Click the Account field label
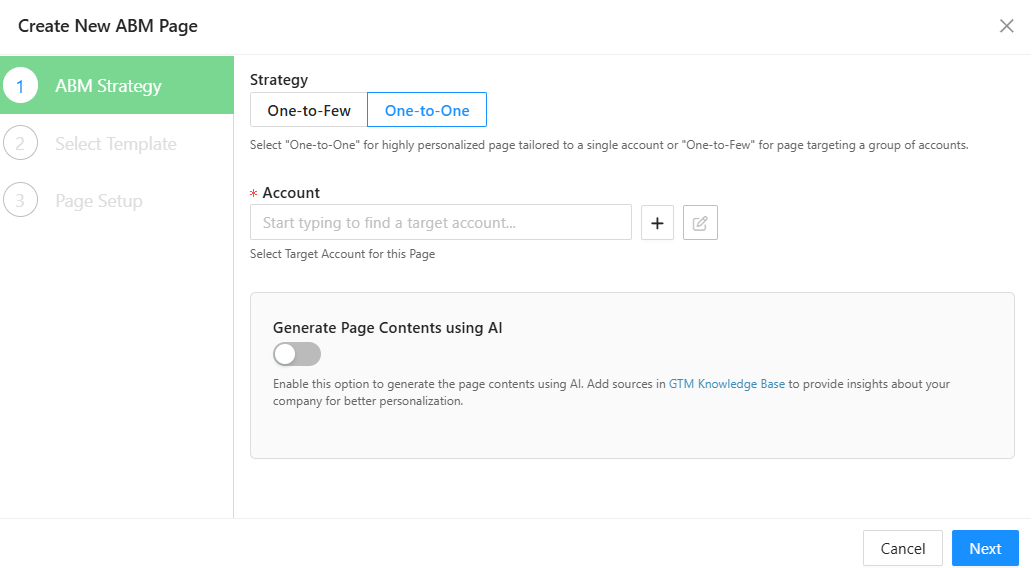Viewport: 1036px width, 568px height. (291, 193)
